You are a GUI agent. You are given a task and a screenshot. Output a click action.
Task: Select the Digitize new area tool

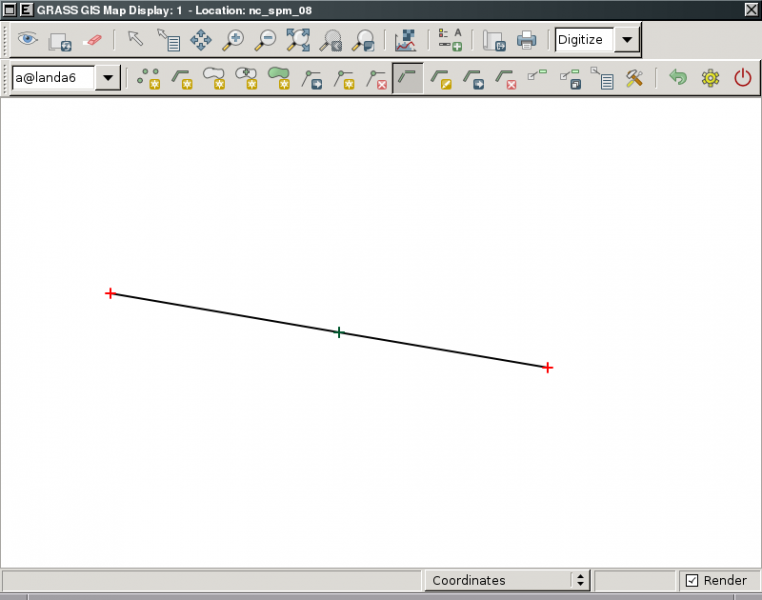coord(278,78)
